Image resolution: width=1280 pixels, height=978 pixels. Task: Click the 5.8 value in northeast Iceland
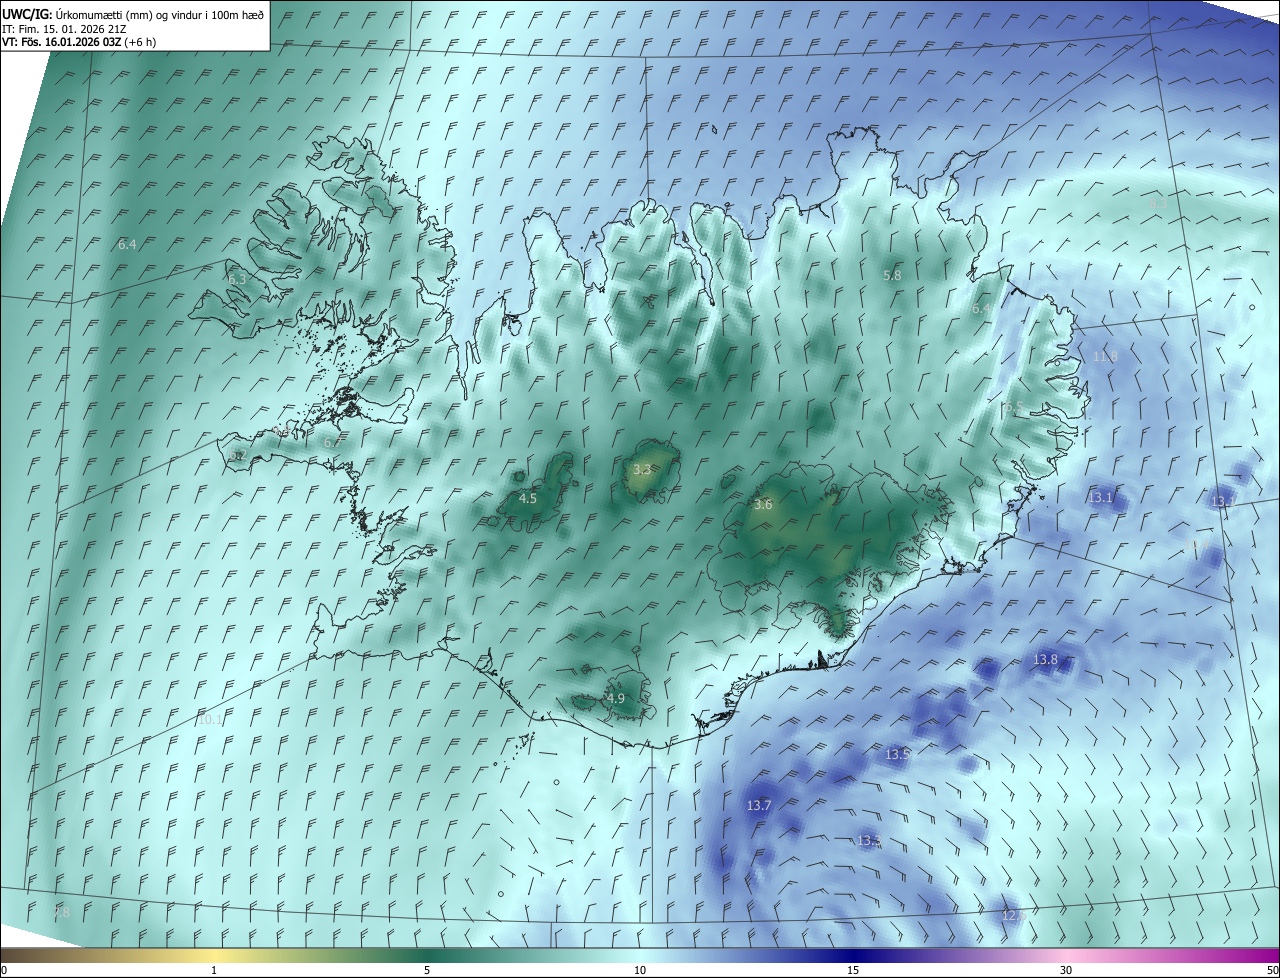point(892,275)
